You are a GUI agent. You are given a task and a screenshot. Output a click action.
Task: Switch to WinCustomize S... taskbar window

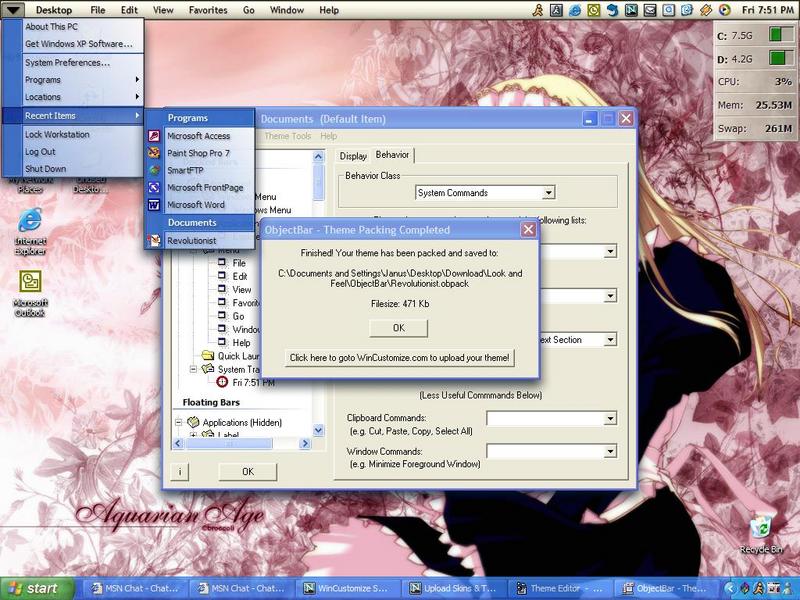click(348, 589)
